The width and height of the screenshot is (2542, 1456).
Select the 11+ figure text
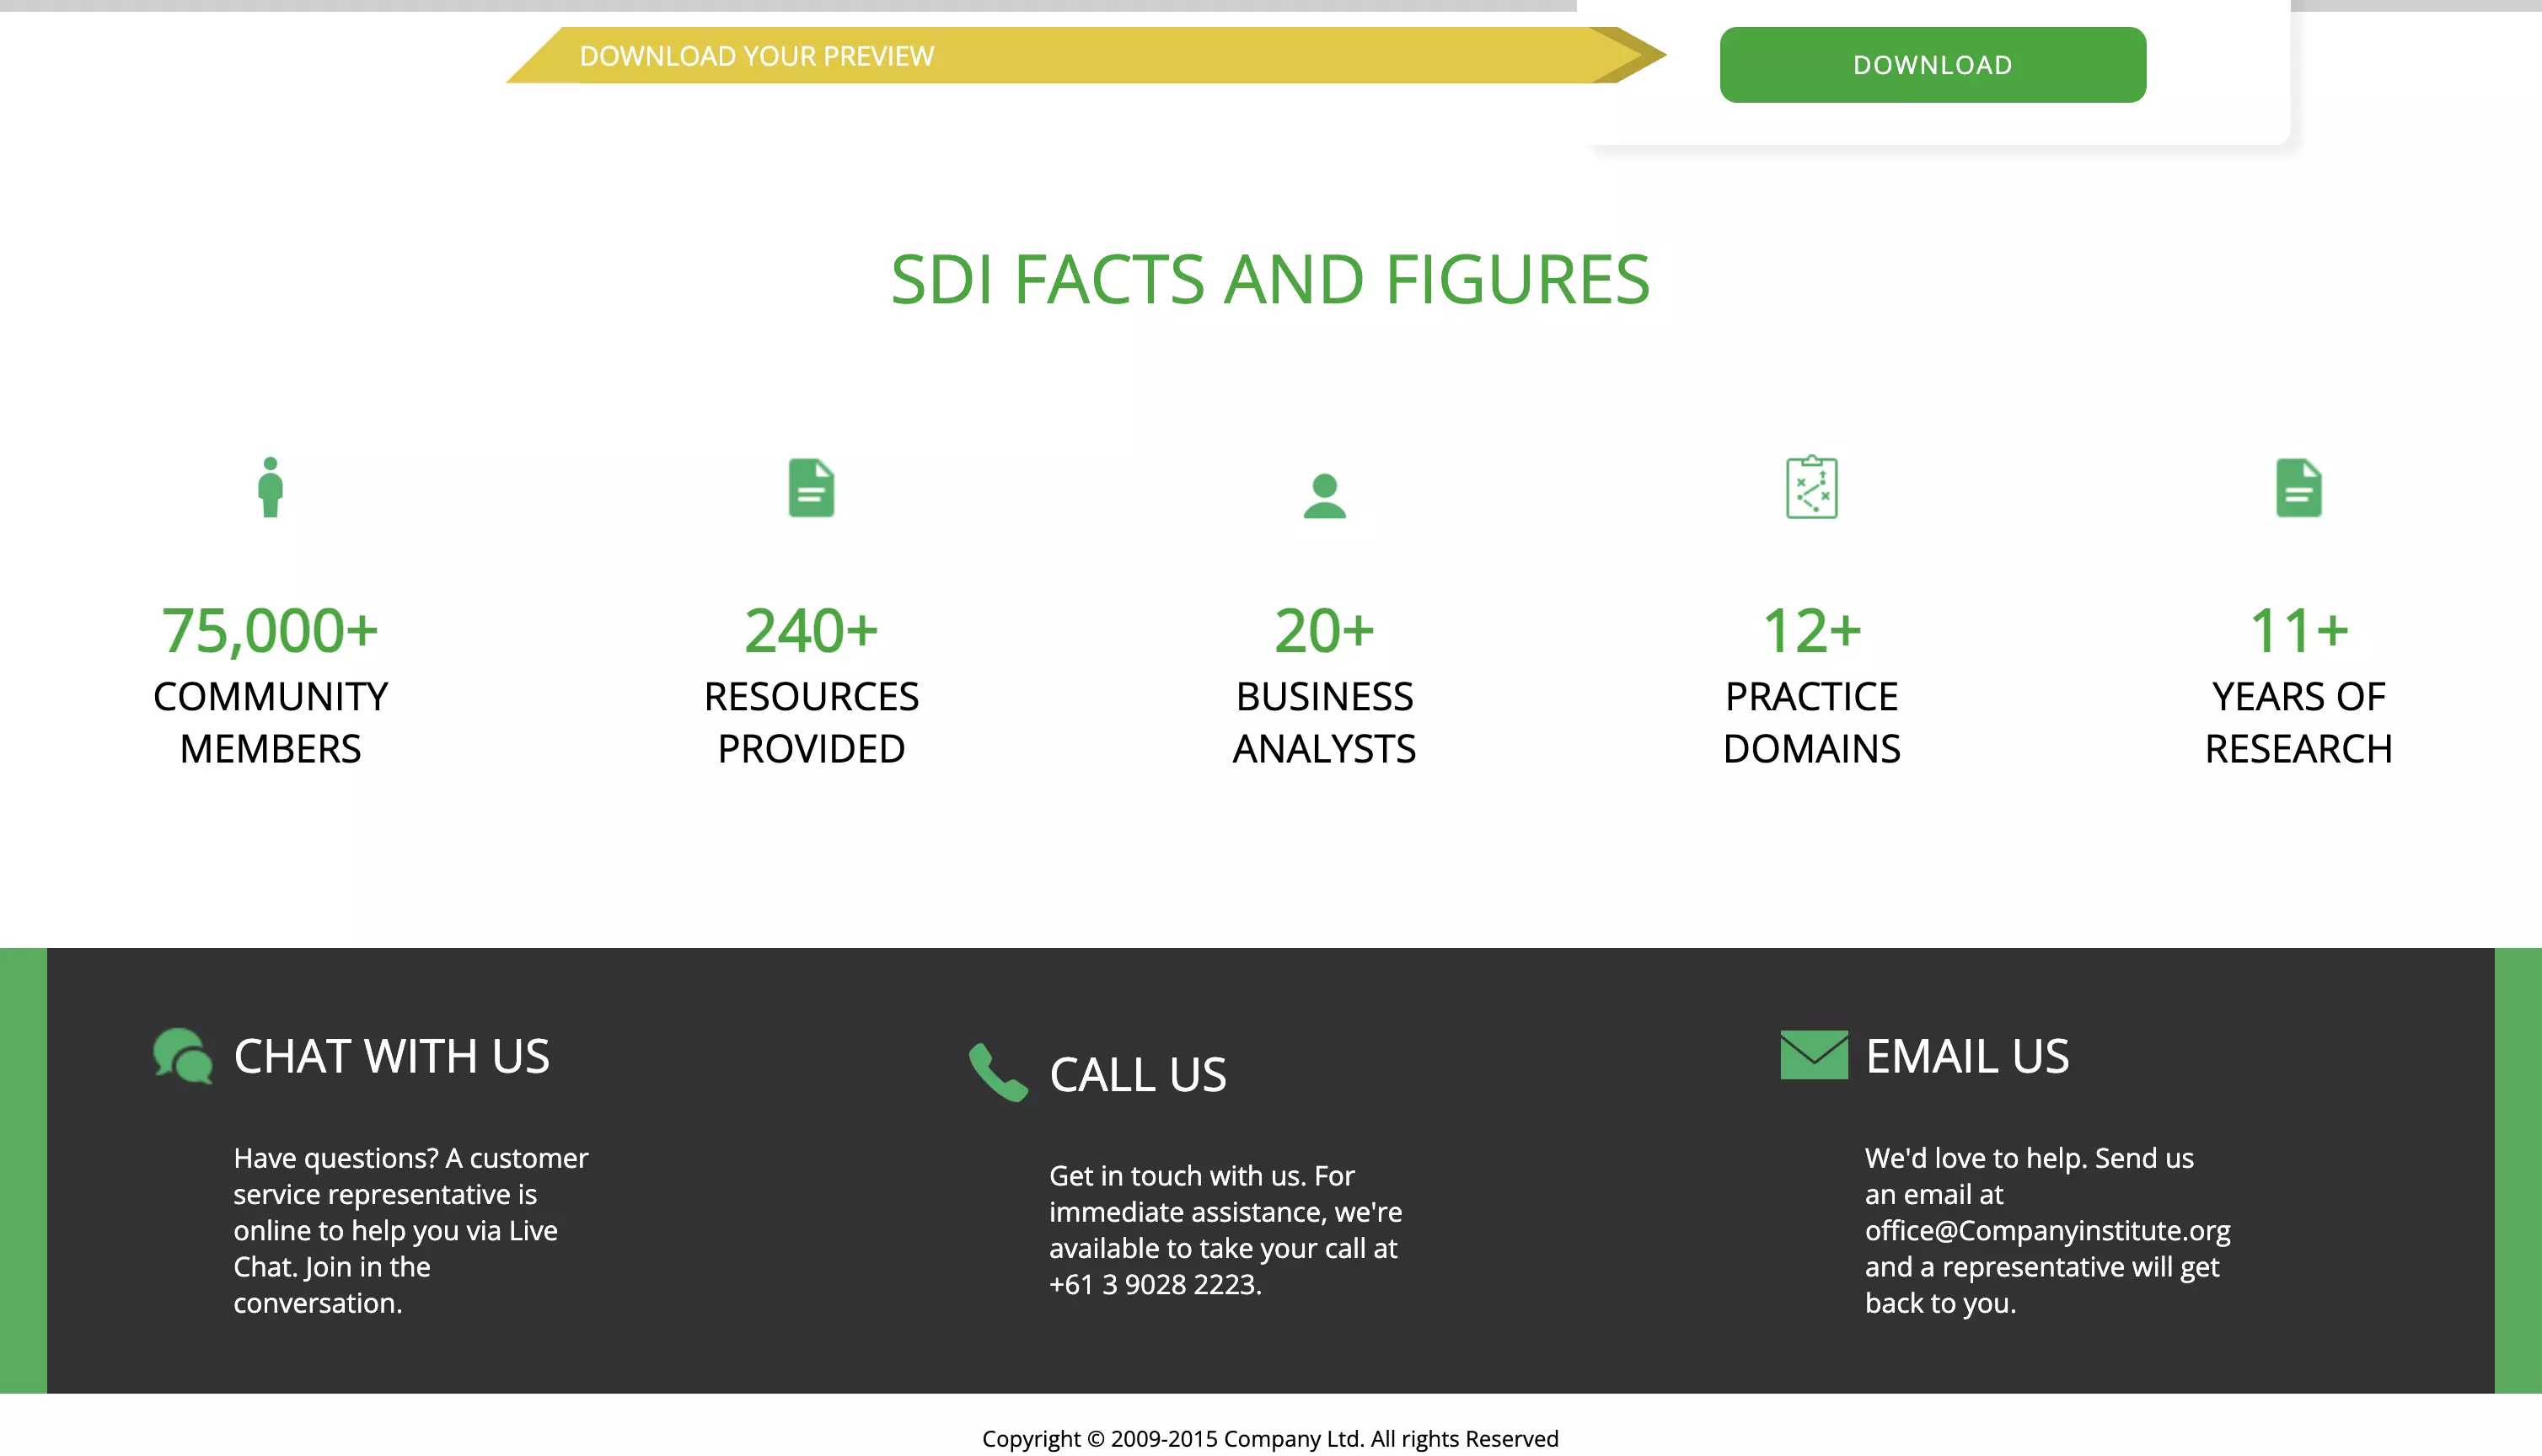2298,631
